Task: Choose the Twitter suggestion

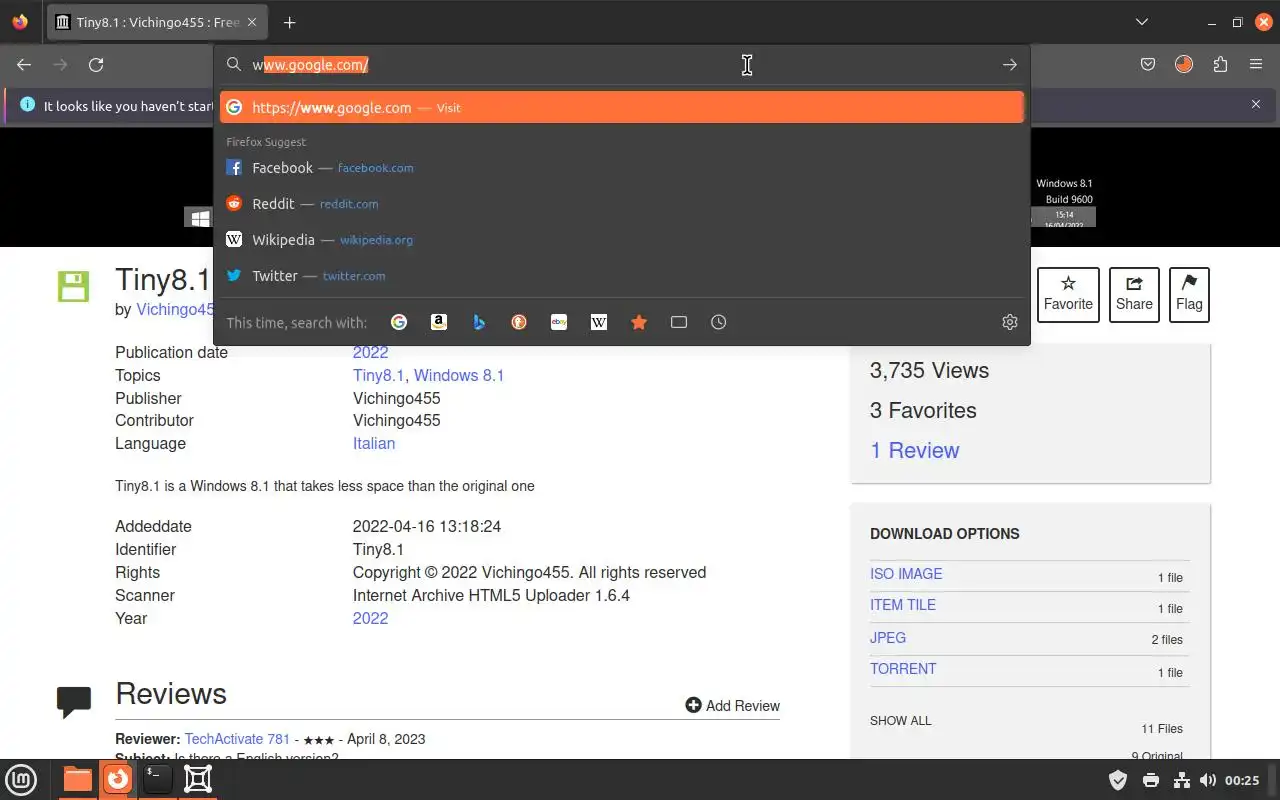Action: [622, 276]
